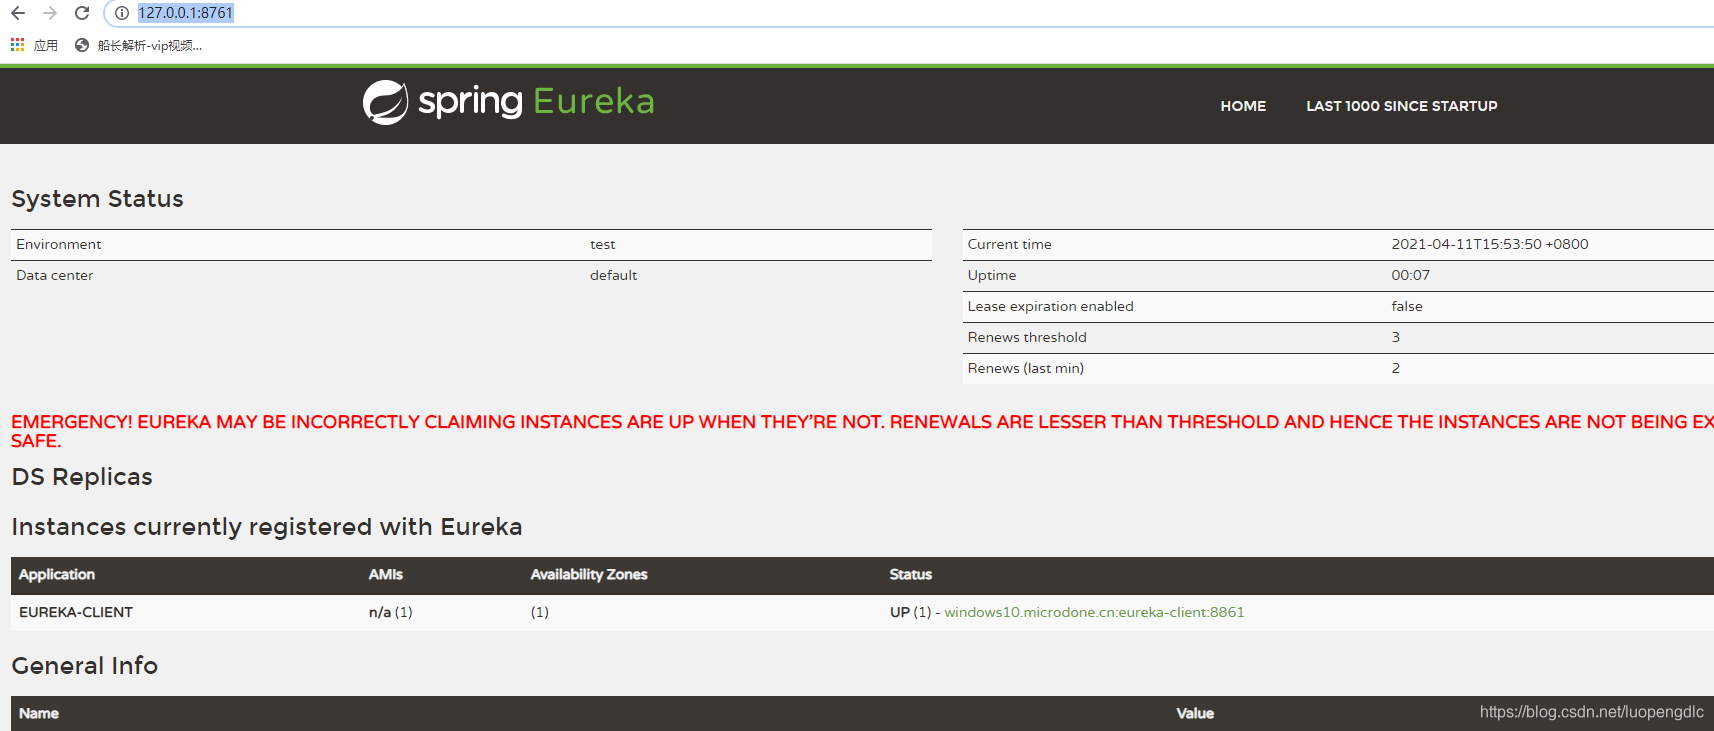
Task: Reload the page with the refresh icon
Action: [x=82, y=13]
